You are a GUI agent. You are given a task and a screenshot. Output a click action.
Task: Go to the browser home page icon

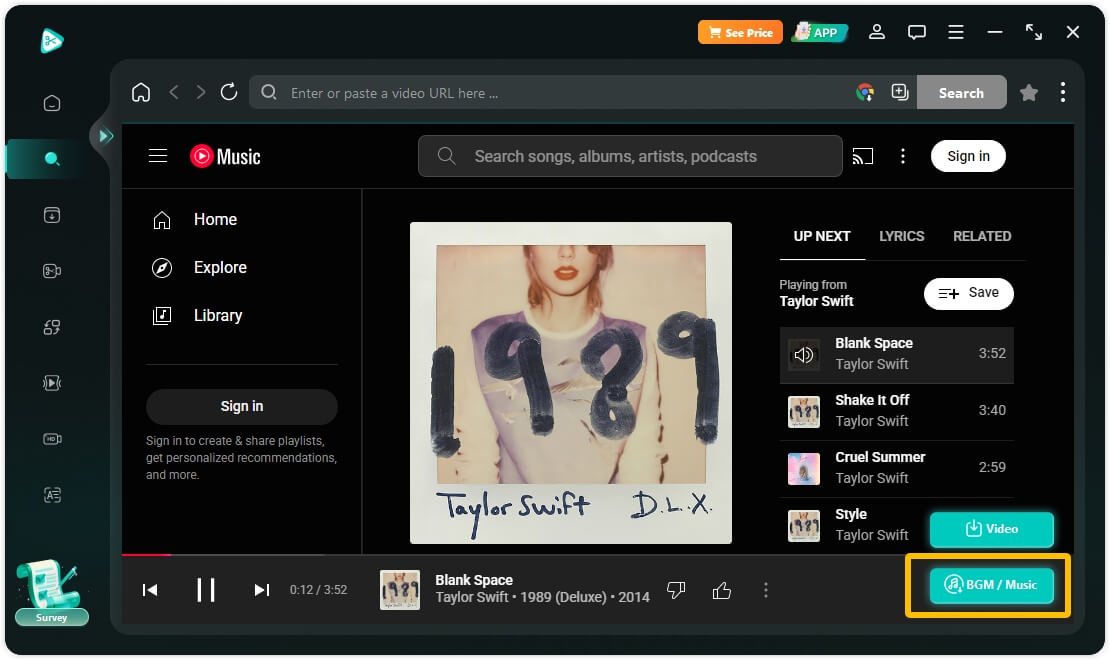click(x=141, y=92)
